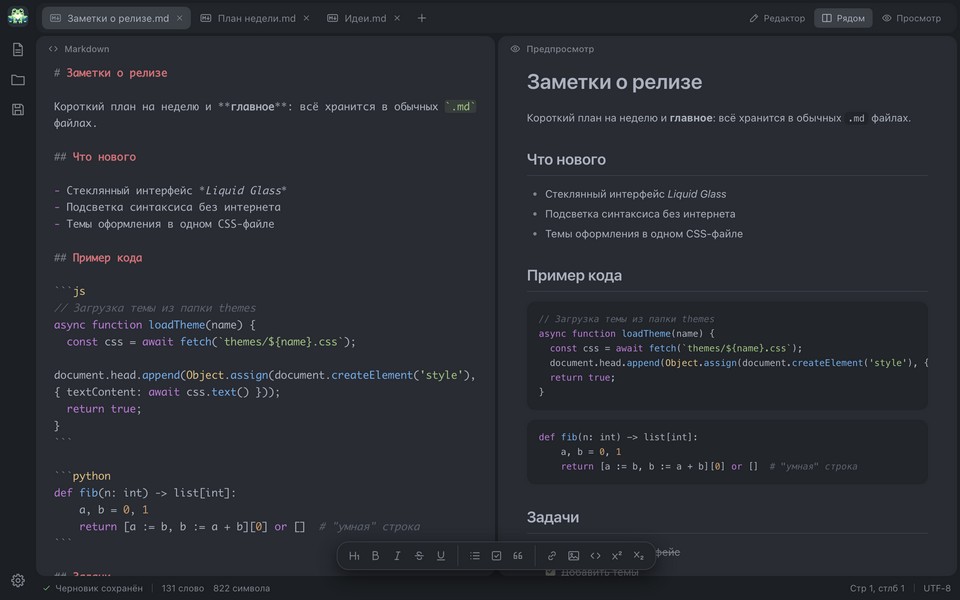
Task: Click the Markdown panel header
Action: pos(79,49)
